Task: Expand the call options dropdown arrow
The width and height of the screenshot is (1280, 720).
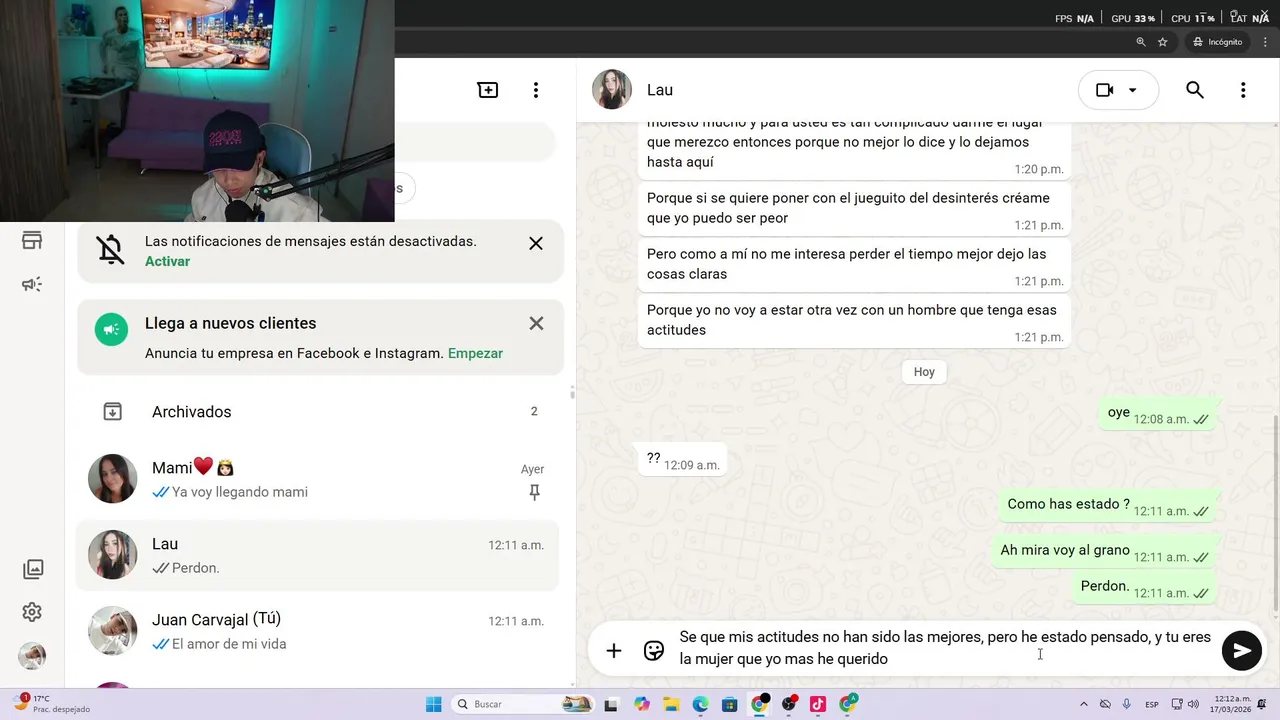Action: (x=1133, y=90)
